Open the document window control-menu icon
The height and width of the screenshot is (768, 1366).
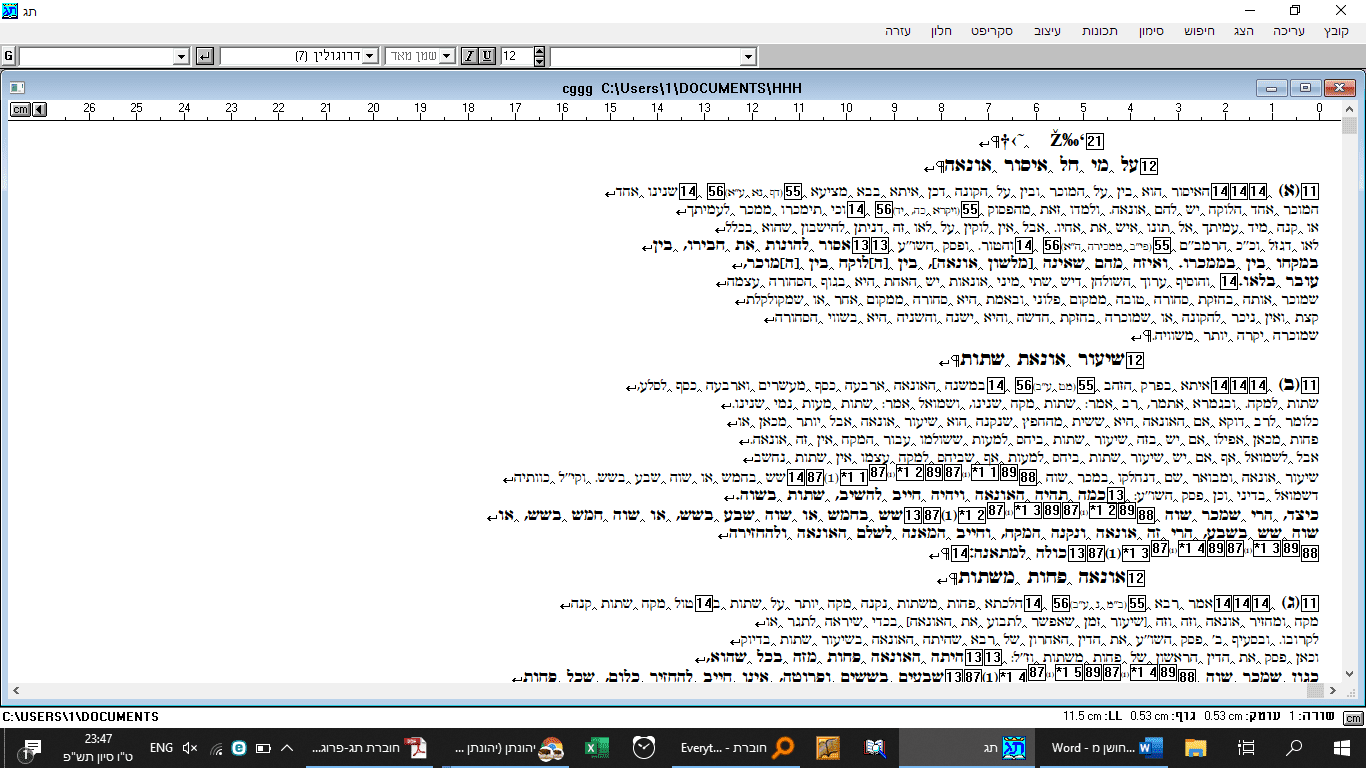(17, 88)
